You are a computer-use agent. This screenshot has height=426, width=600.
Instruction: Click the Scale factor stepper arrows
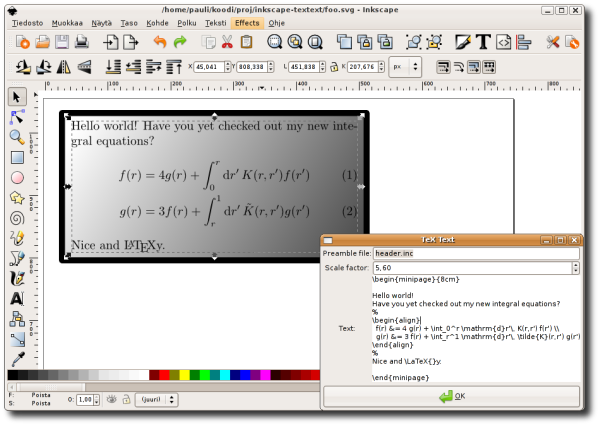(576, 268)
